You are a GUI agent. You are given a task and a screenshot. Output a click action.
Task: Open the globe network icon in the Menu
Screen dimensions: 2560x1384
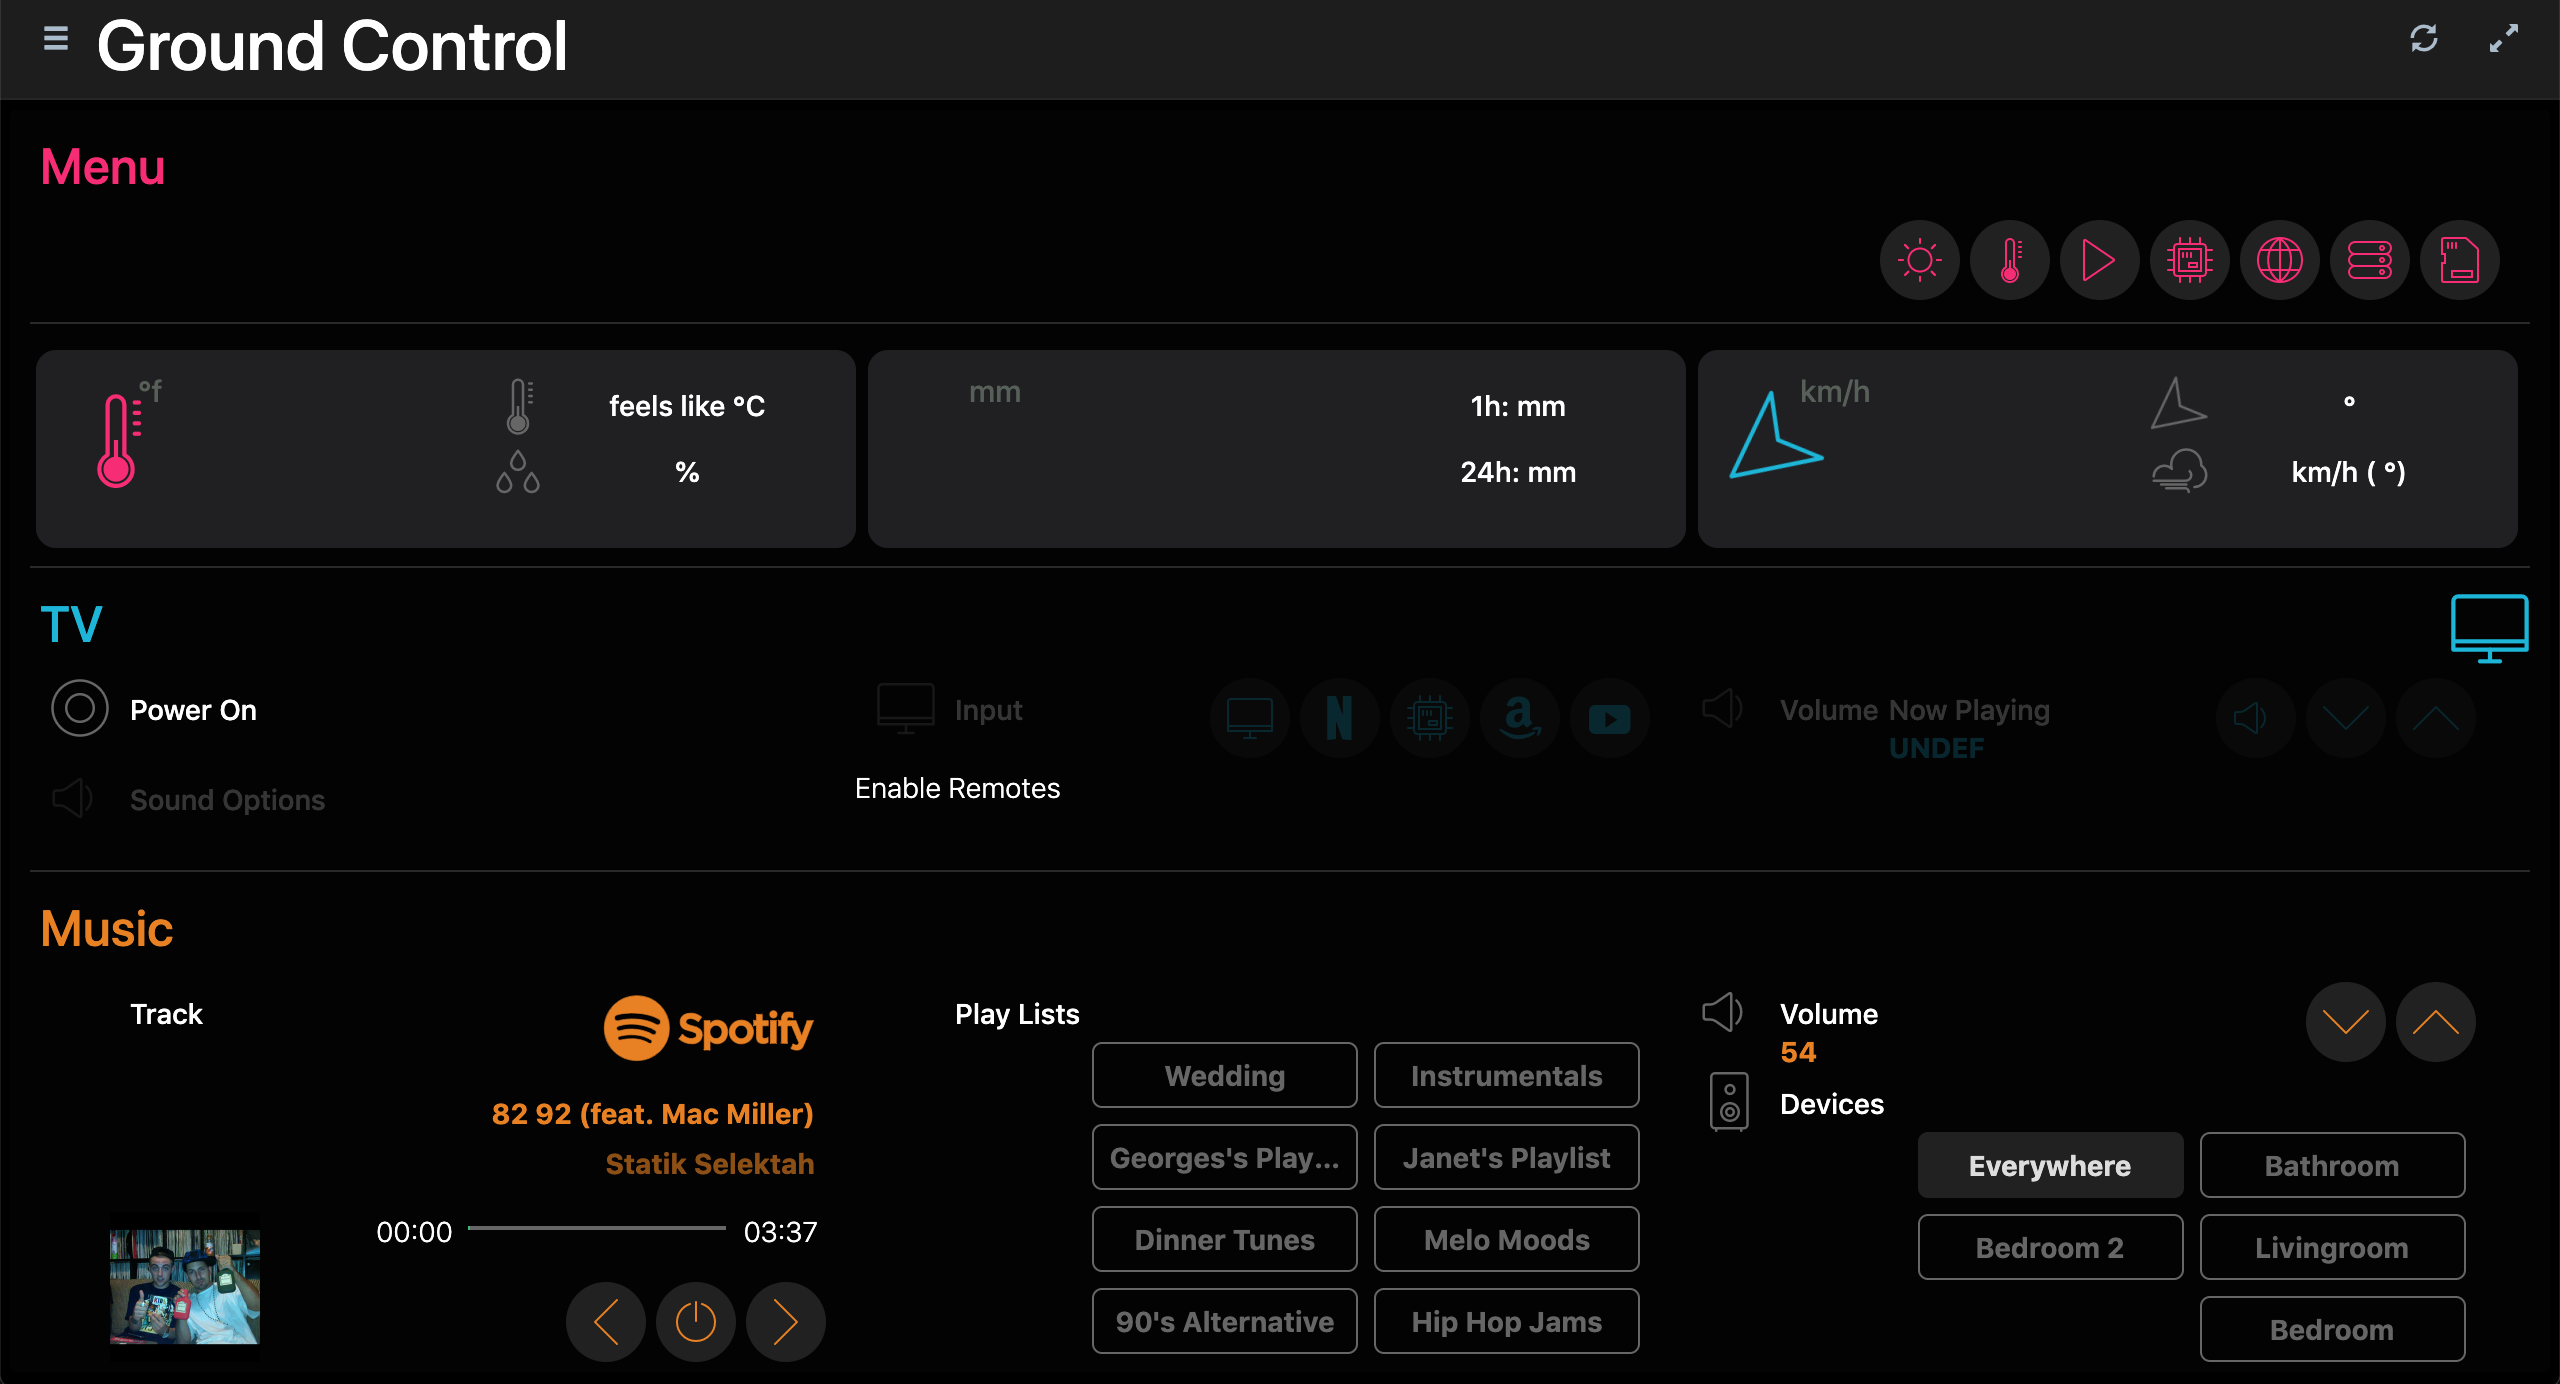(2279, 260)
